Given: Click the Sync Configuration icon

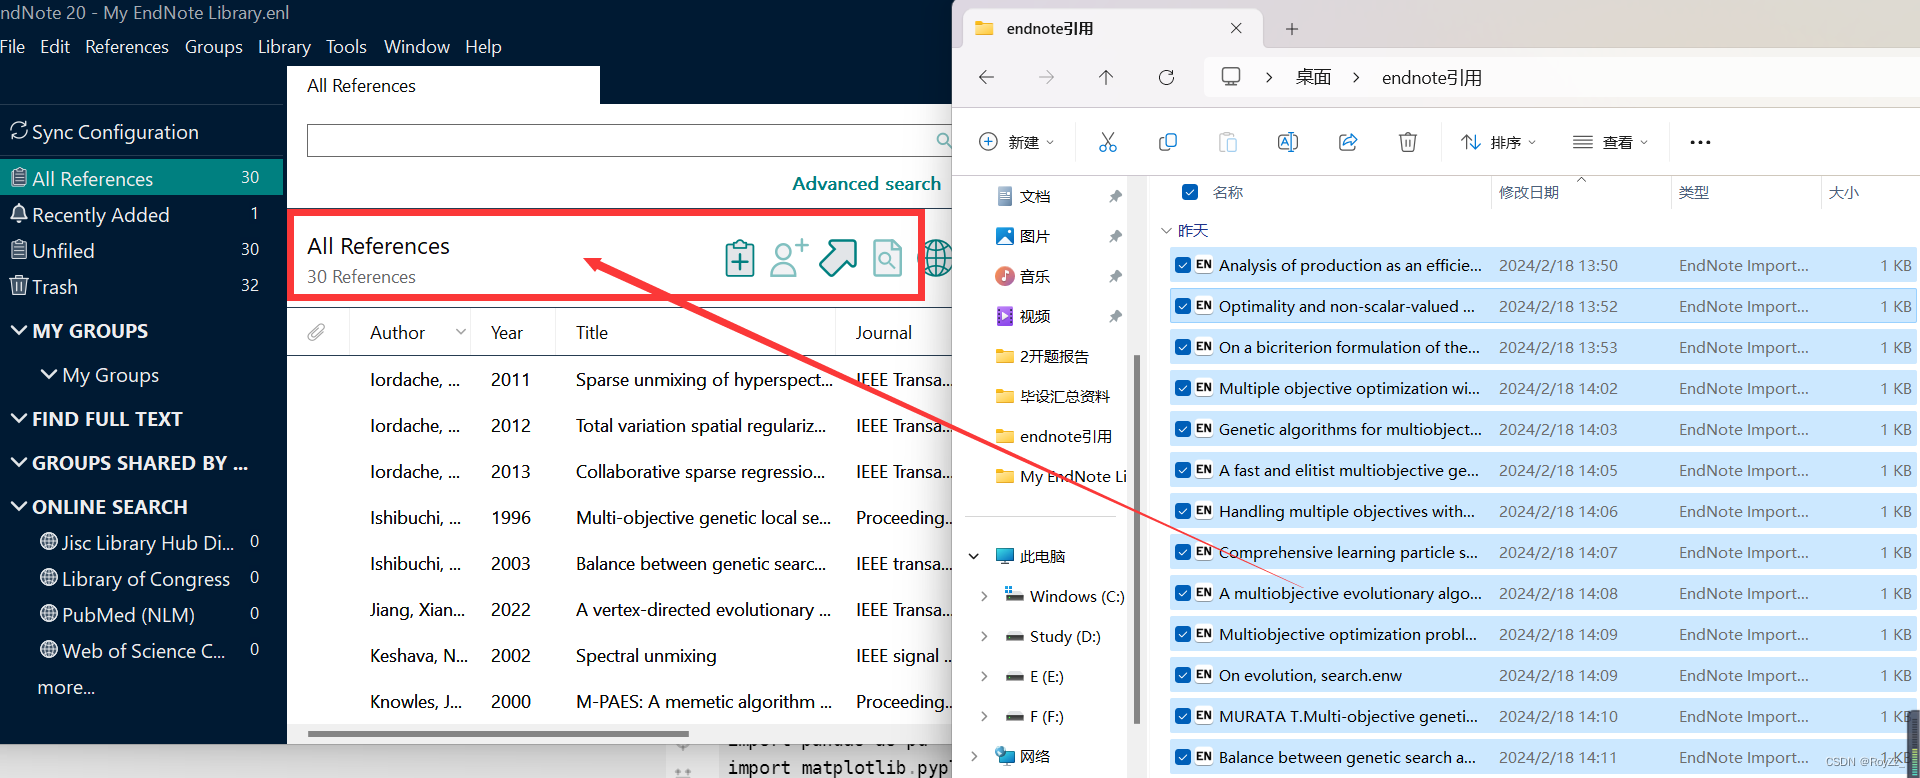Looking at the screenshot, I should point(18,131).
